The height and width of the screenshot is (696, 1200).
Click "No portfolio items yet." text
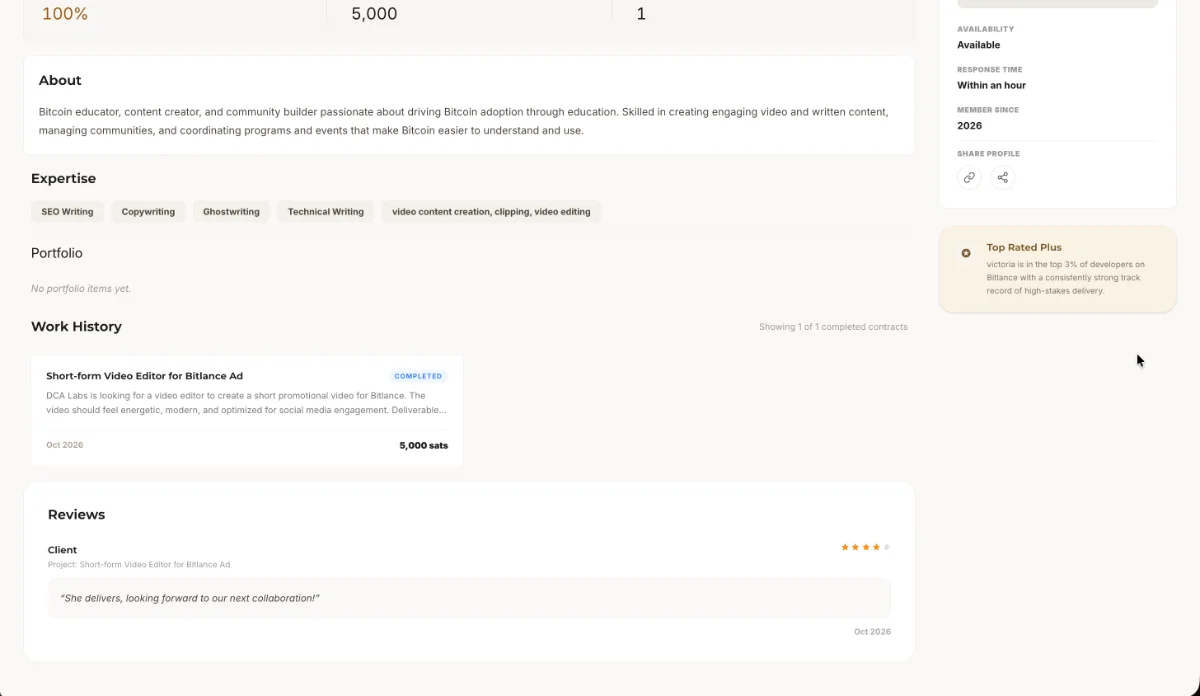[x=81, y=289]
